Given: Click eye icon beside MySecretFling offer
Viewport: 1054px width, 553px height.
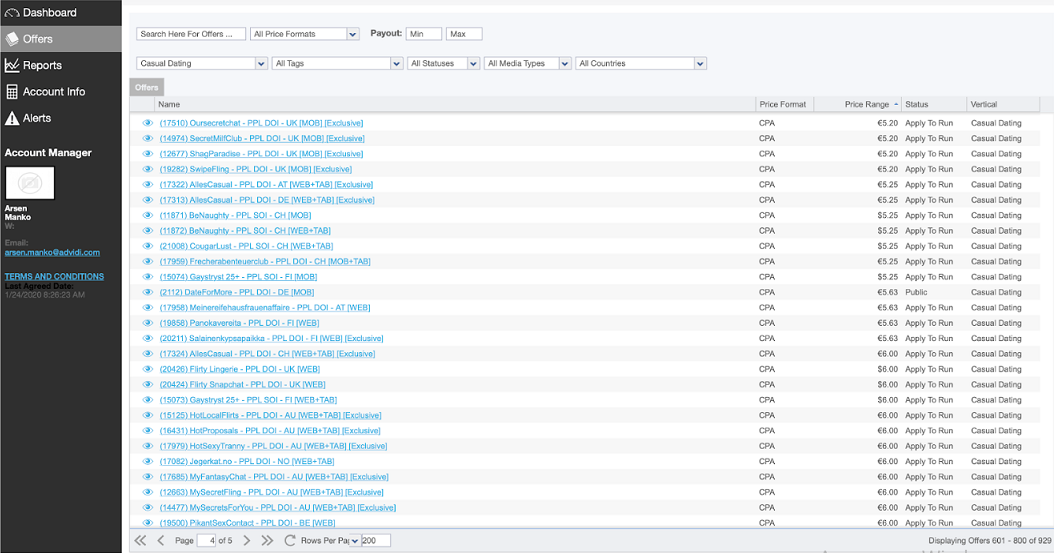Looking at the screenshot, I should tap(147, 492).
